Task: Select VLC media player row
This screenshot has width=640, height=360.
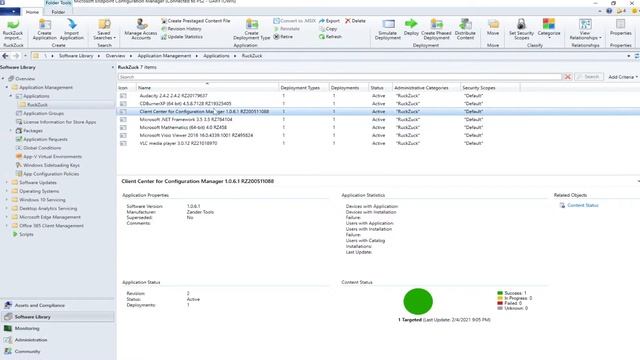Action: 378,143
